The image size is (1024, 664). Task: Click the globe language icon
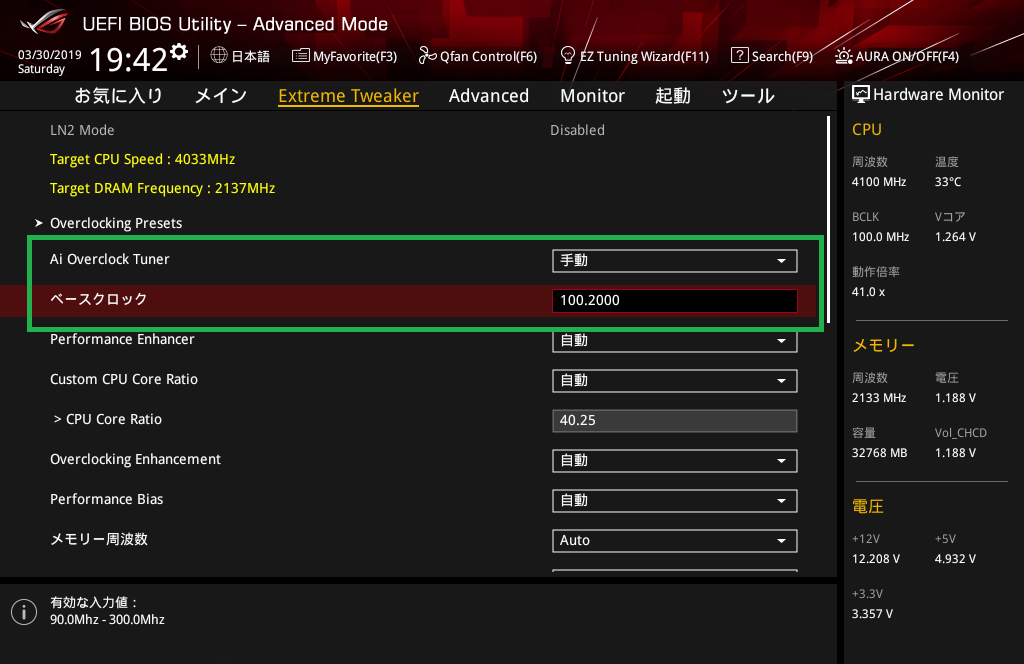[x=219, y=56]
